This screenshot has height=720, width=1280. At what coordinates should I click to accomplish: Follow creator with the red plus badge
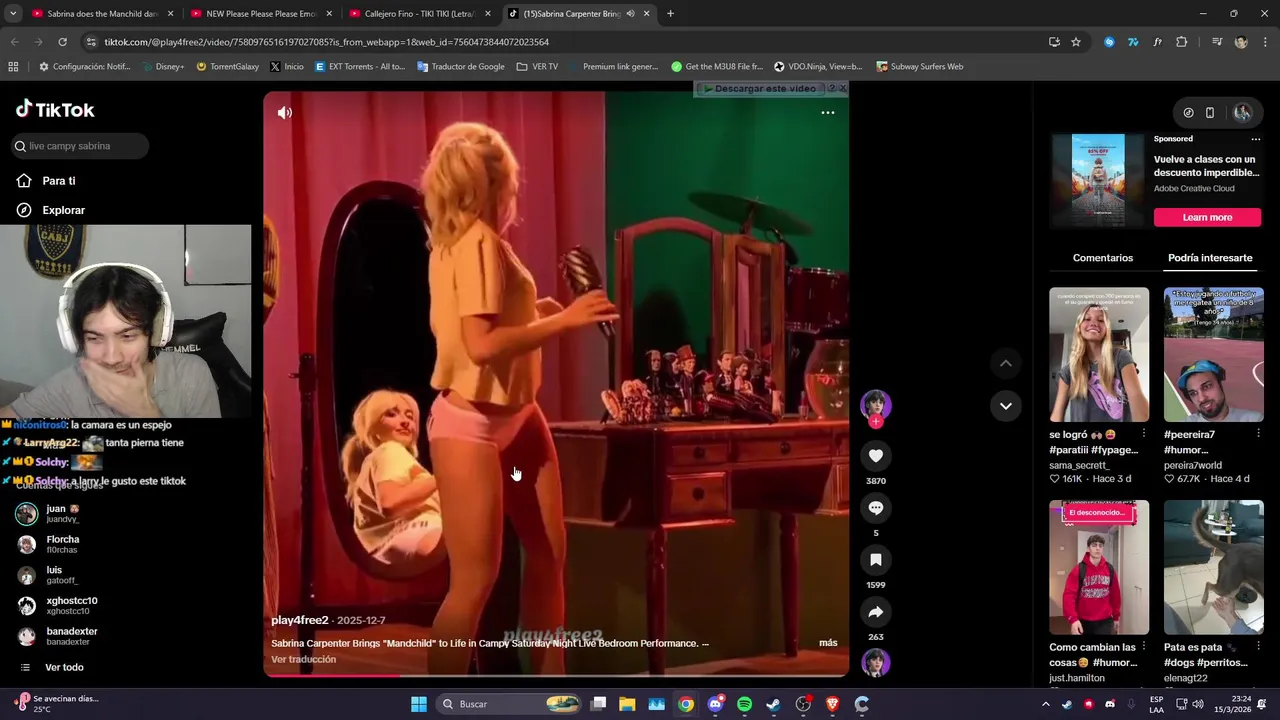875,422
